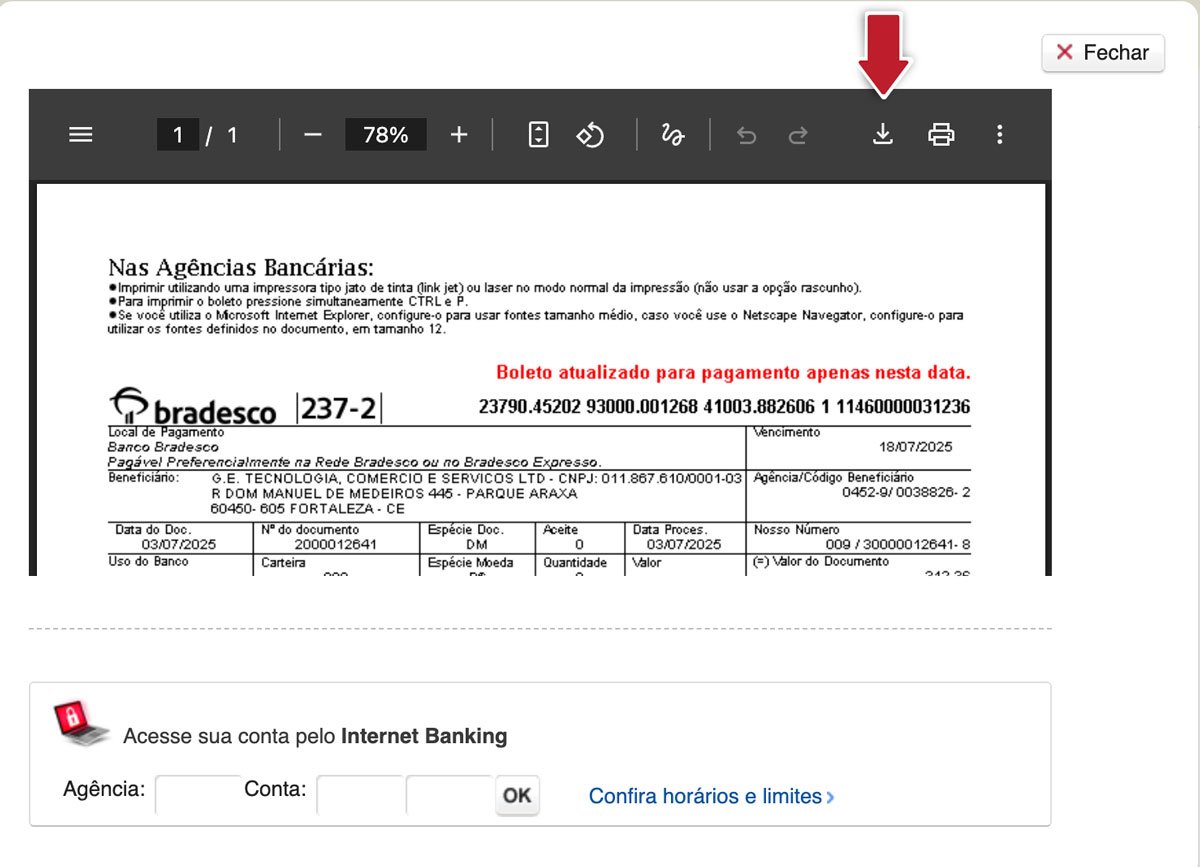
Task: Print the boleto with printer icon
Action: pyautogui.click(x=941, y=134)
